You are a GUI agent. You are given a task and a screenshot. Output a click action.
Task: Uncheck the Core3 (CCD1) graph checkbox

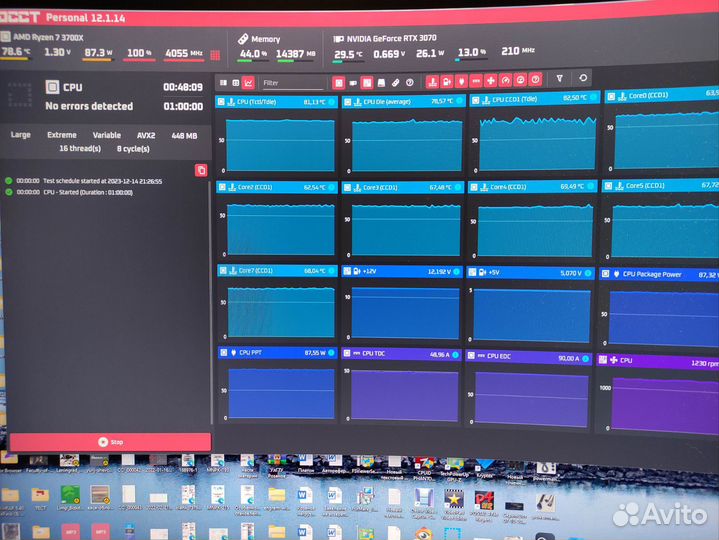347,187
